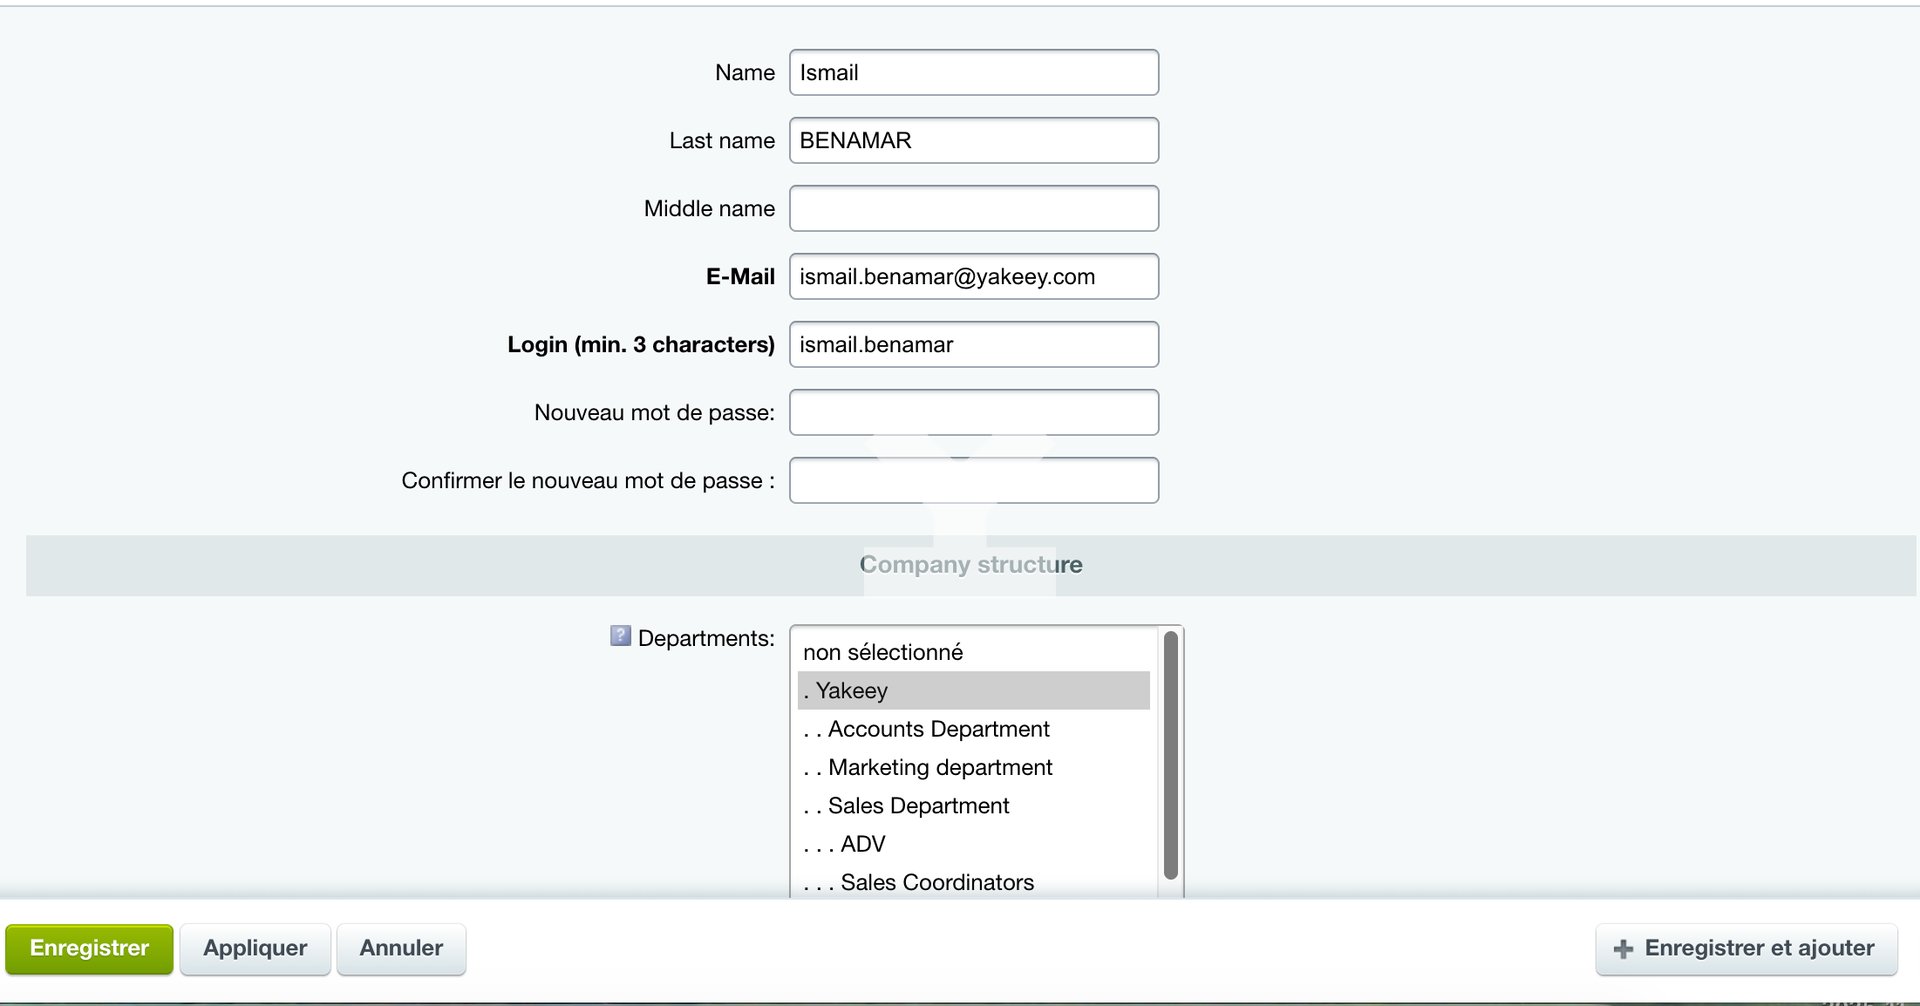Click the Confirmer le nouveau mot de passe field
Image resolution: width=1920 pixels, height=1006 pixels.
[x=973, y=481]
